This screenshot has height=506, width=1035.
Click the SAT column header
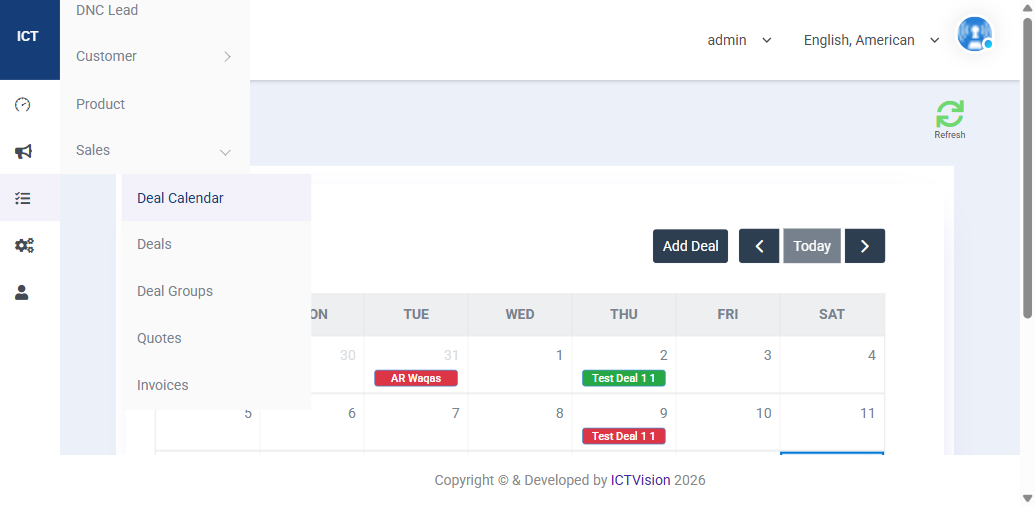(832, 315)
